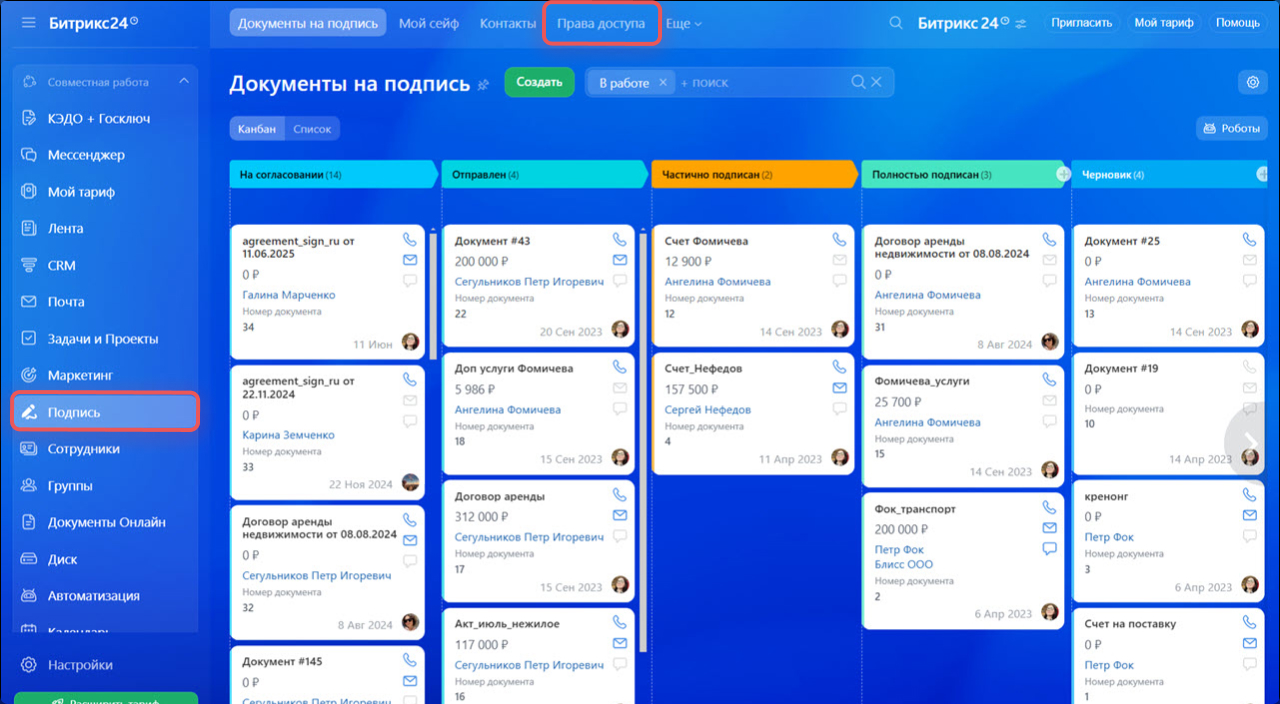Open card titled Документ #145

284,661
